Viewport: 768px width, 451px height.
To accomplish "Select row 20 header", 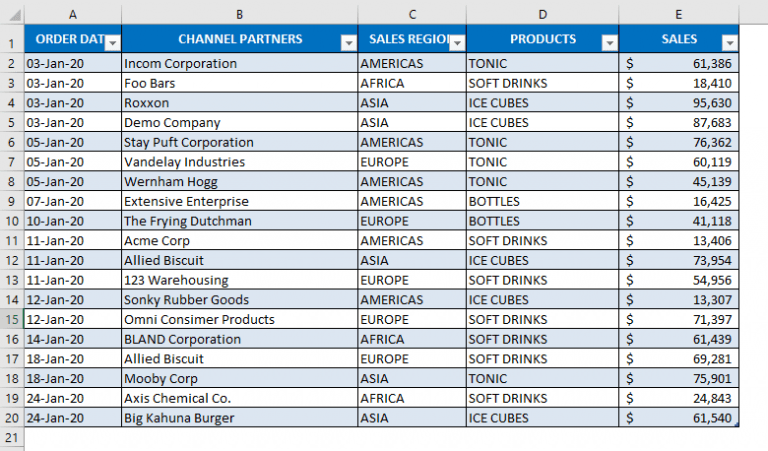I will (12, 418).
